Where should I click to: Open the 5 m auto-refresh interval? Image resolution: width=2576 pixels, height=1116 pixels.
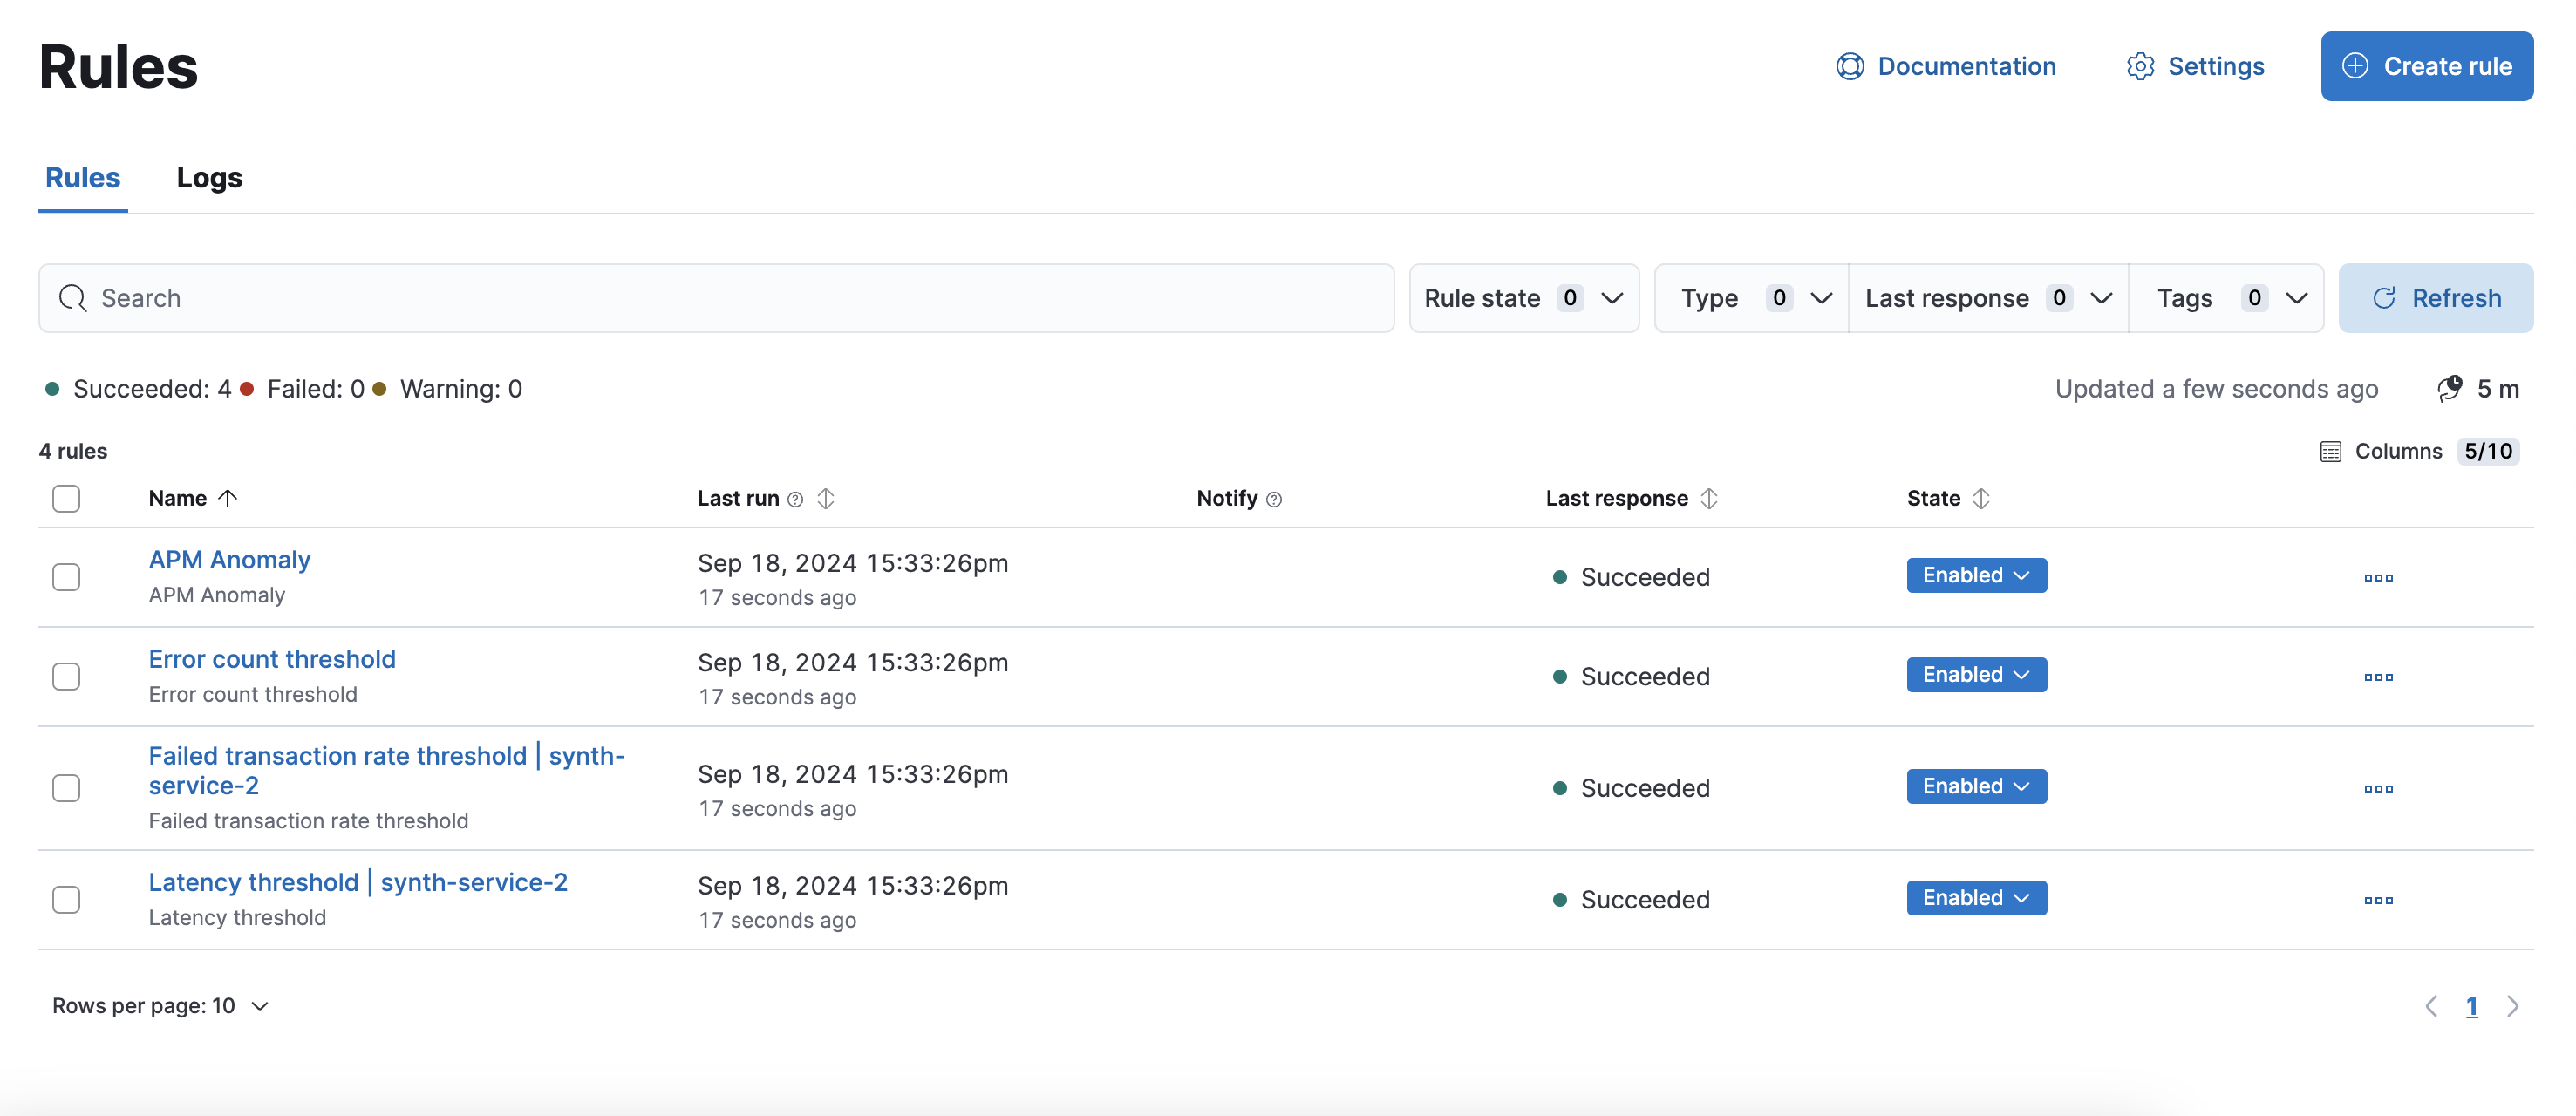[x=2478, y=389]
